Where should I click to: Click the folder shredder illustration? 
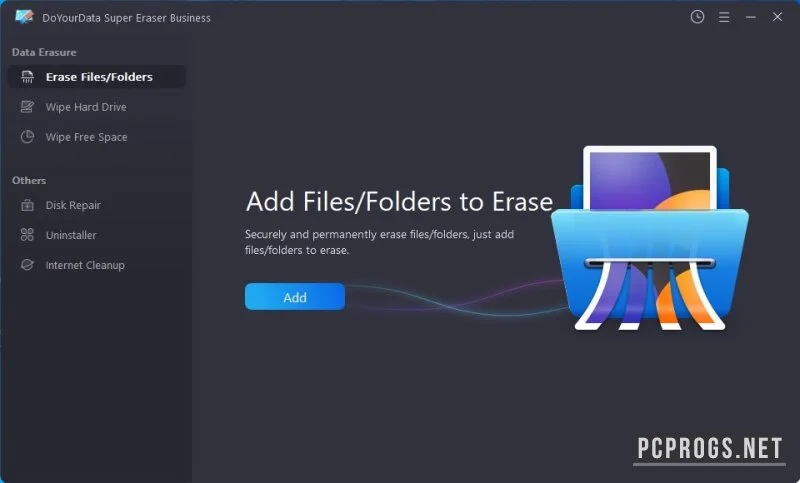[650, 238]
